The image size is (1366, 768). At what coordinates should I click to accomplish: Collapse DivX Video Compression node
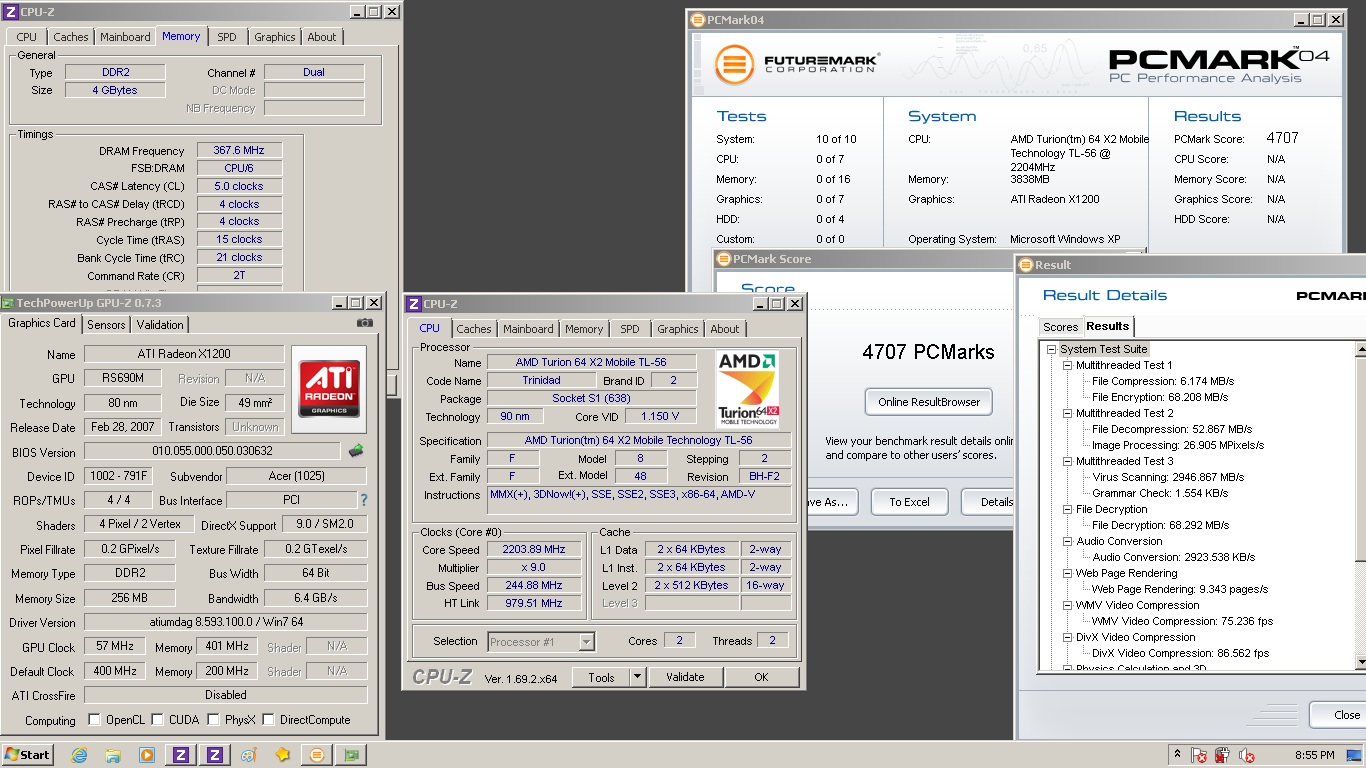coord(1067,637)
